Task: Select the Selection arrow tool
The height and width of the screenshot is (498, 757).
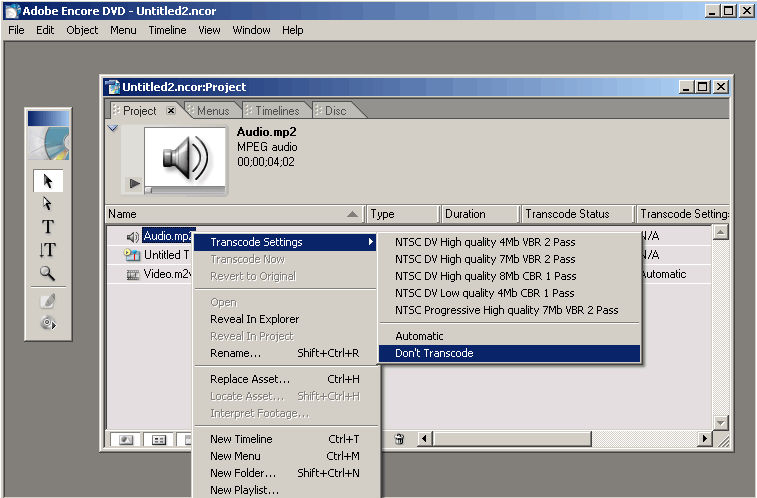Action: click(48, 181)
